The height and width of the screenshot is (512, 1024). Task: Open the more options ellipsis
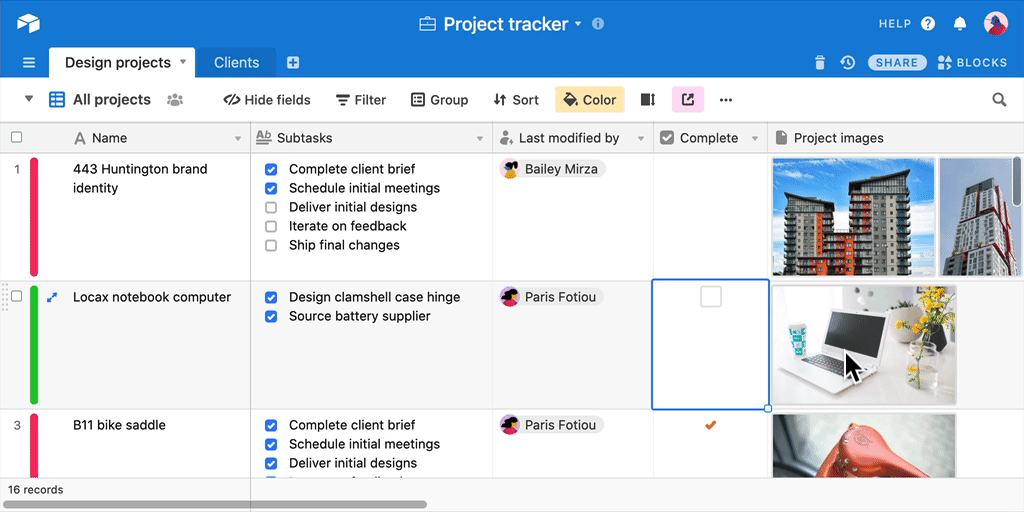click(x=726, y=100)
